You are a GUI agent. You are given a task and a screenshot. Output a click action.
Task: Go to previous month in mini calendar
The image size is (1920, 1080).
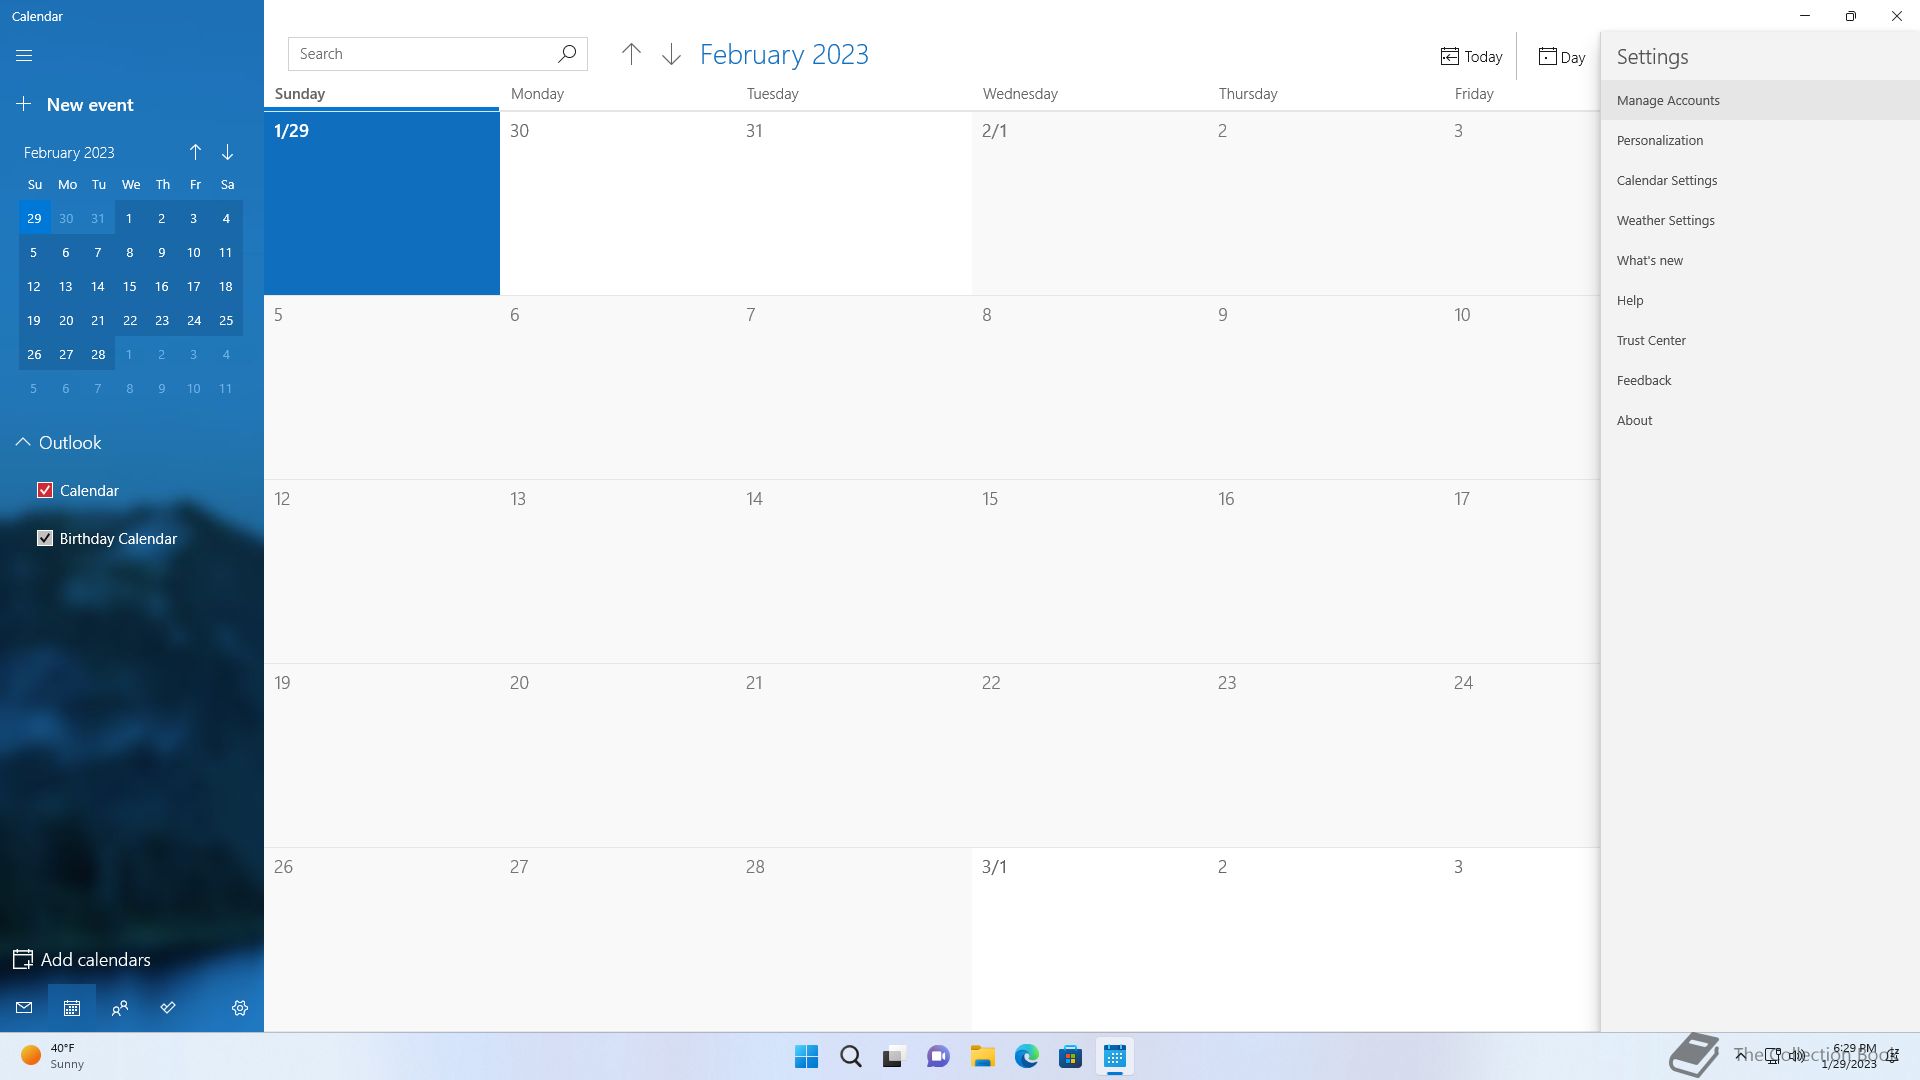point(195,152)
